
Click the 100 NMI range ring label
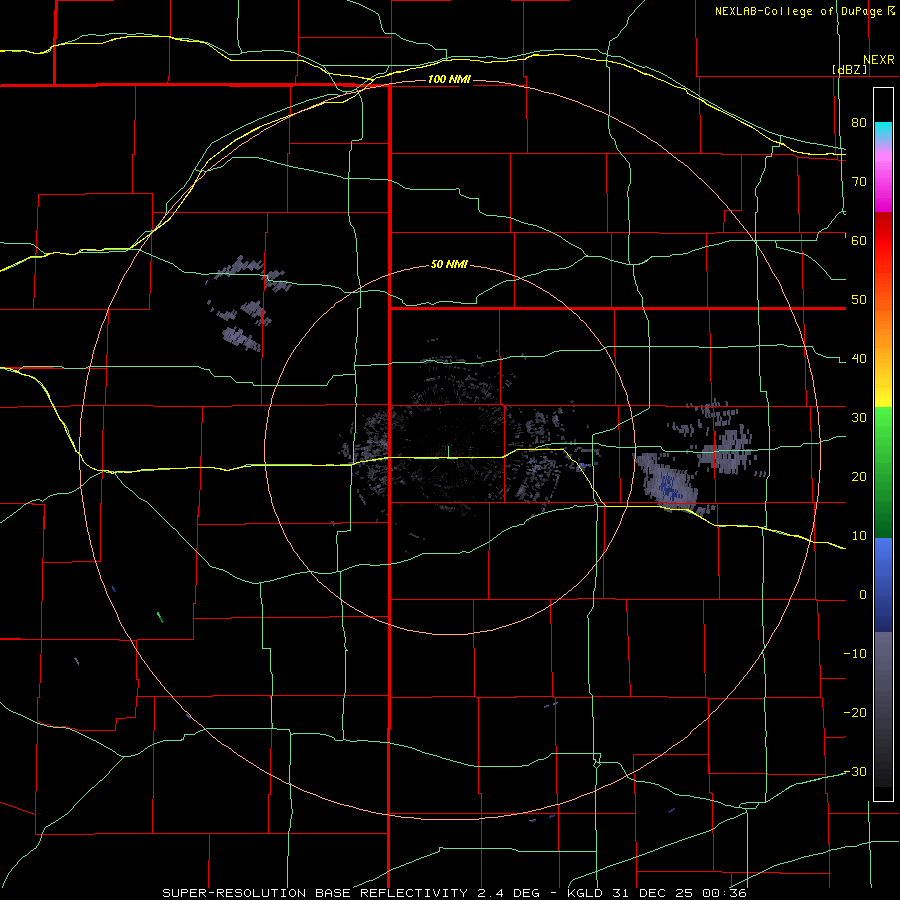tap(449, 79)
